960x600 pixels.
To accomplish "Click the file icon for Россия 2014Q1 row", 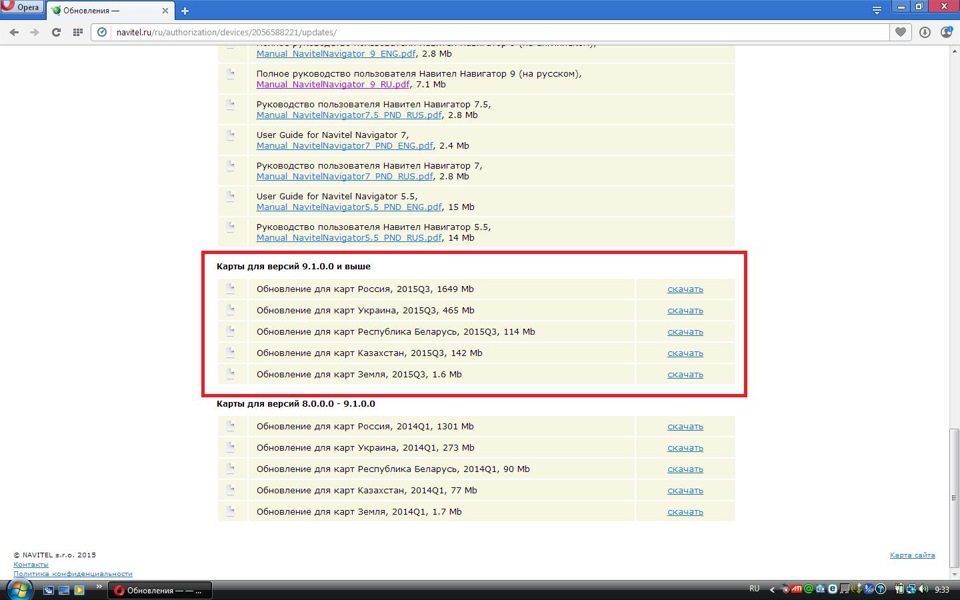I will [x=231, y=426].
